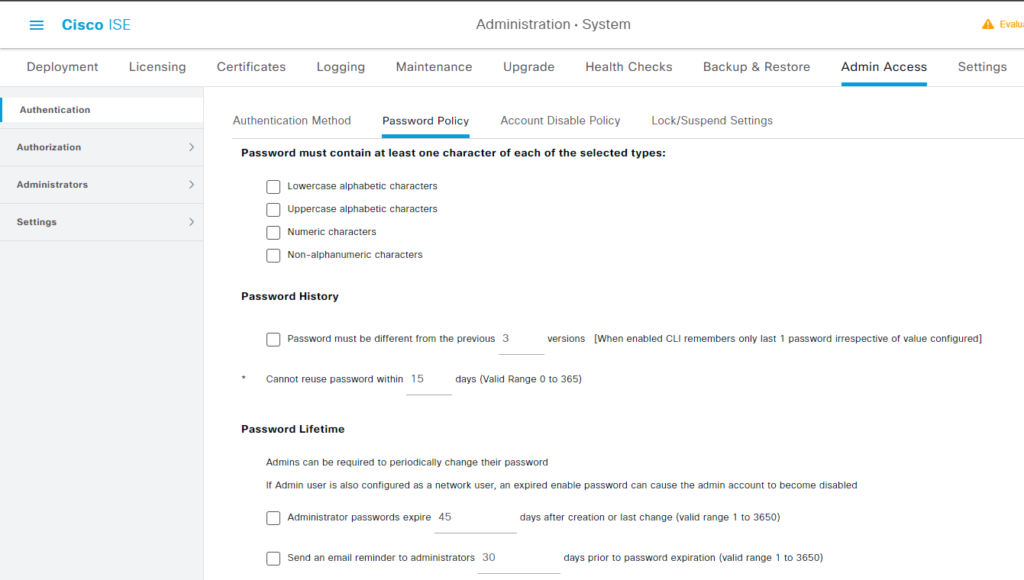Enable password history previous versions checkbox
Viewport: 1024px width, 580px height.
click(x=273, y=339)
